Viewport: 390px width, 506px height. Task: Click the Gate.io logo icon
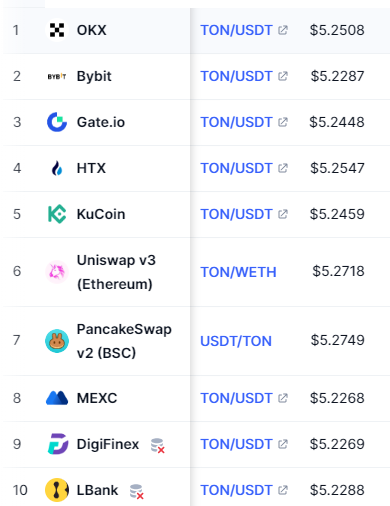[x=57, y=122]
